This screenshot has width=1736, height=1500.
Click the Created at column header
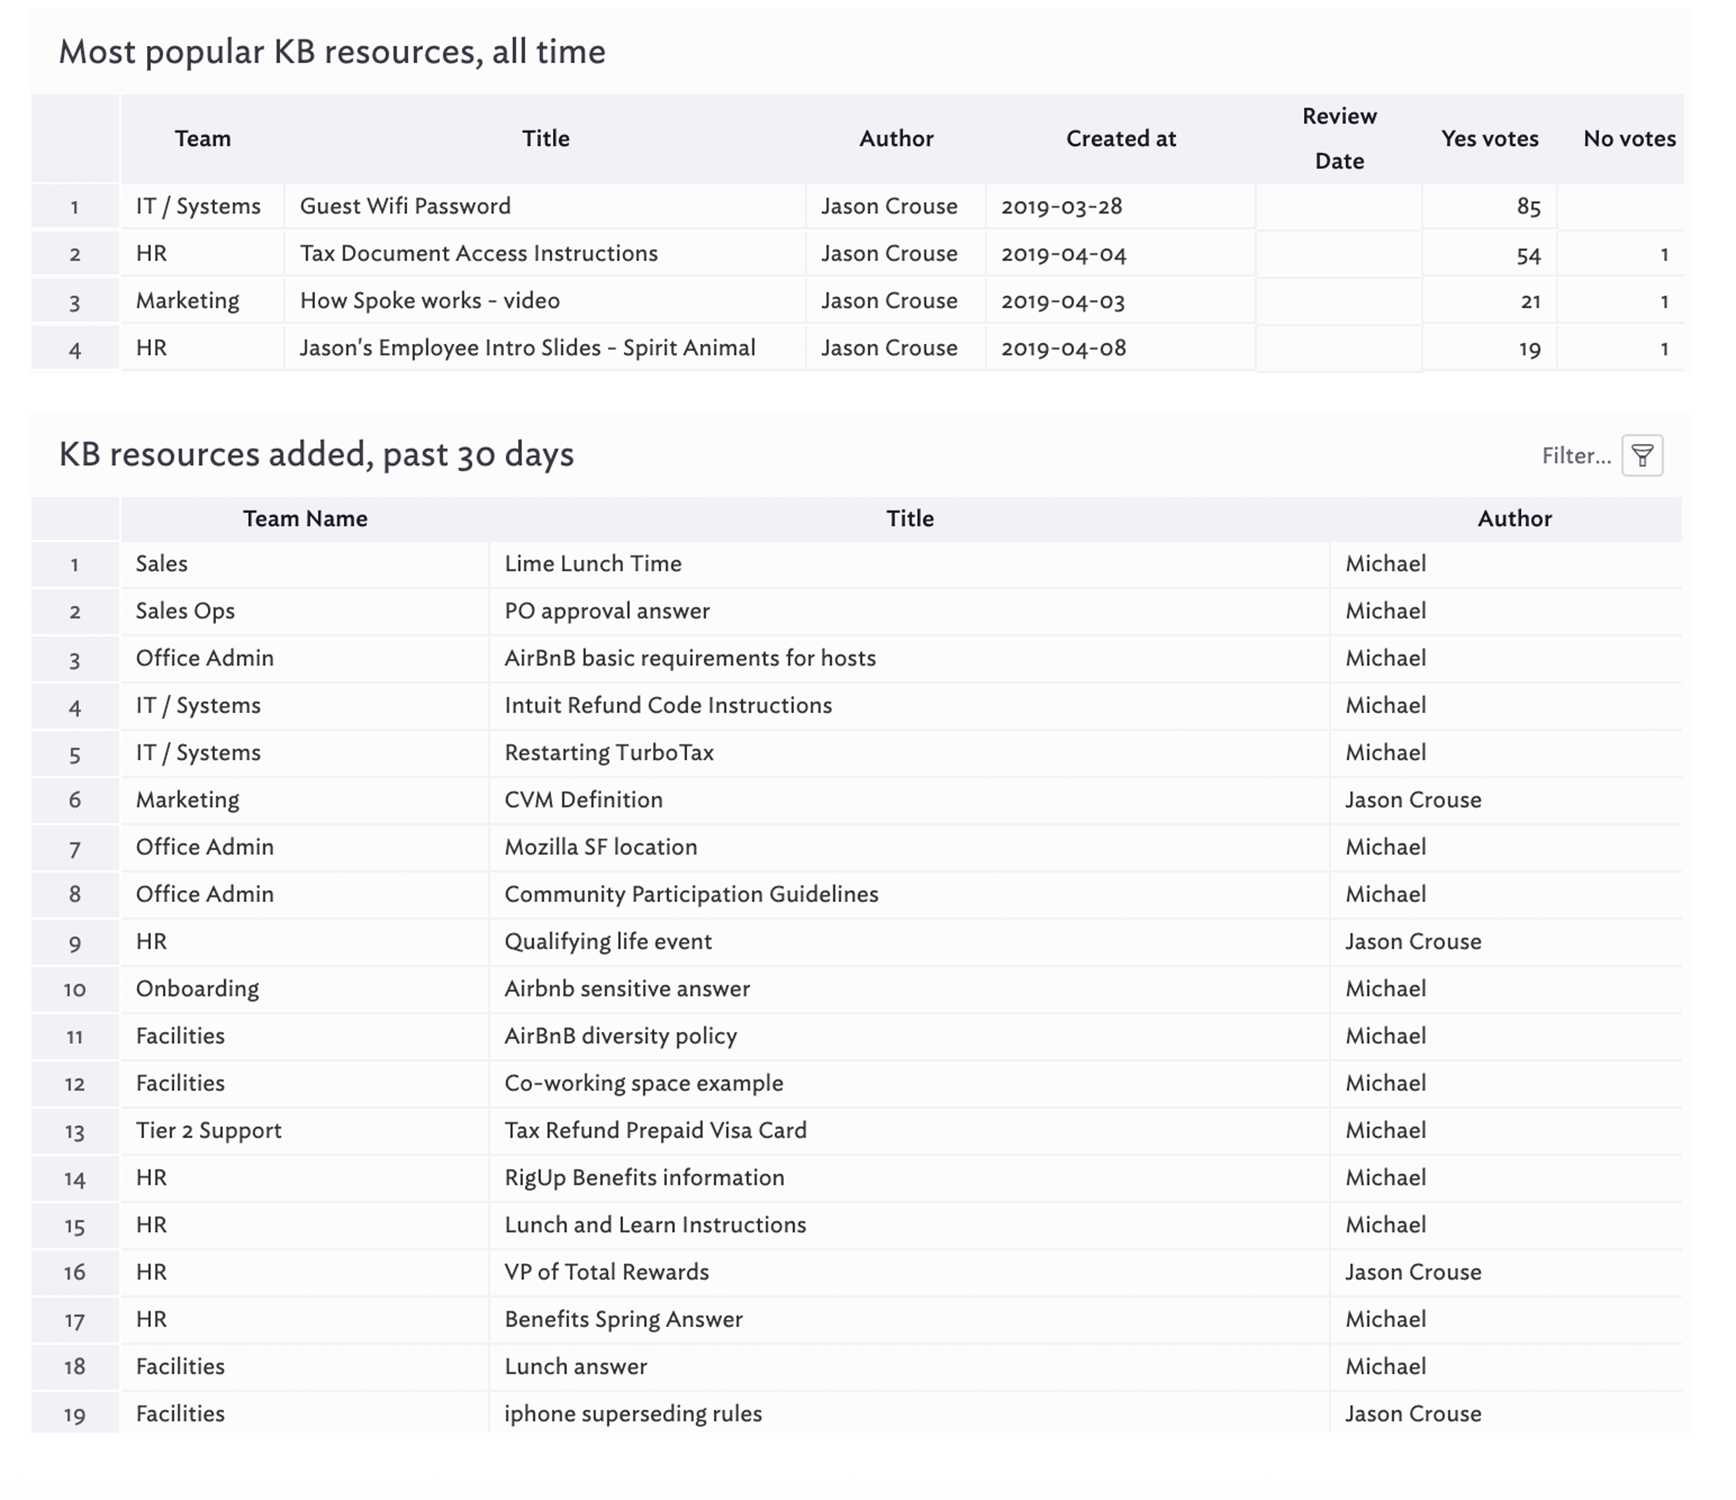[x=1121, y=139]
